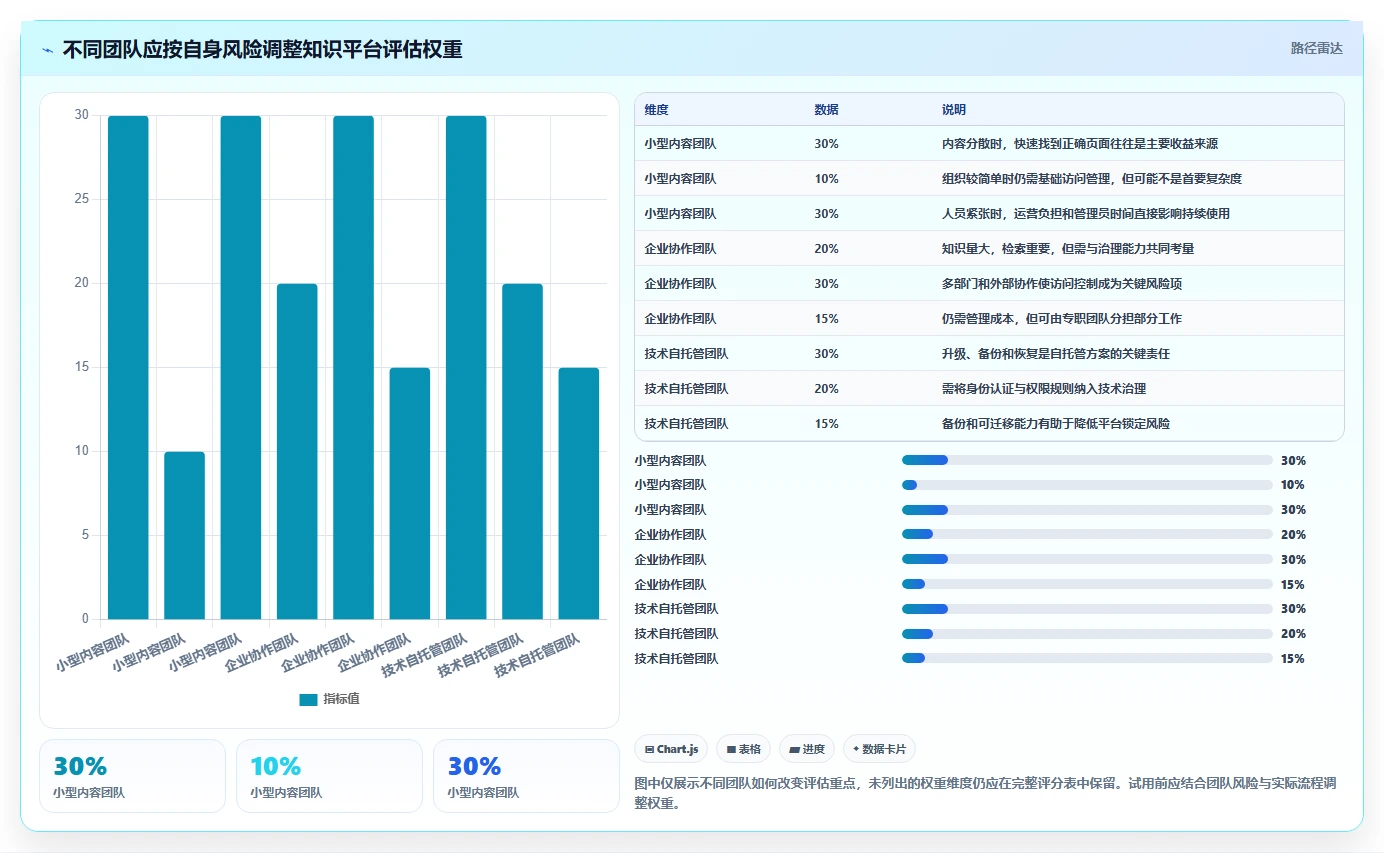Open the 路径雷达 label in the header

[x=1316, y=48]
